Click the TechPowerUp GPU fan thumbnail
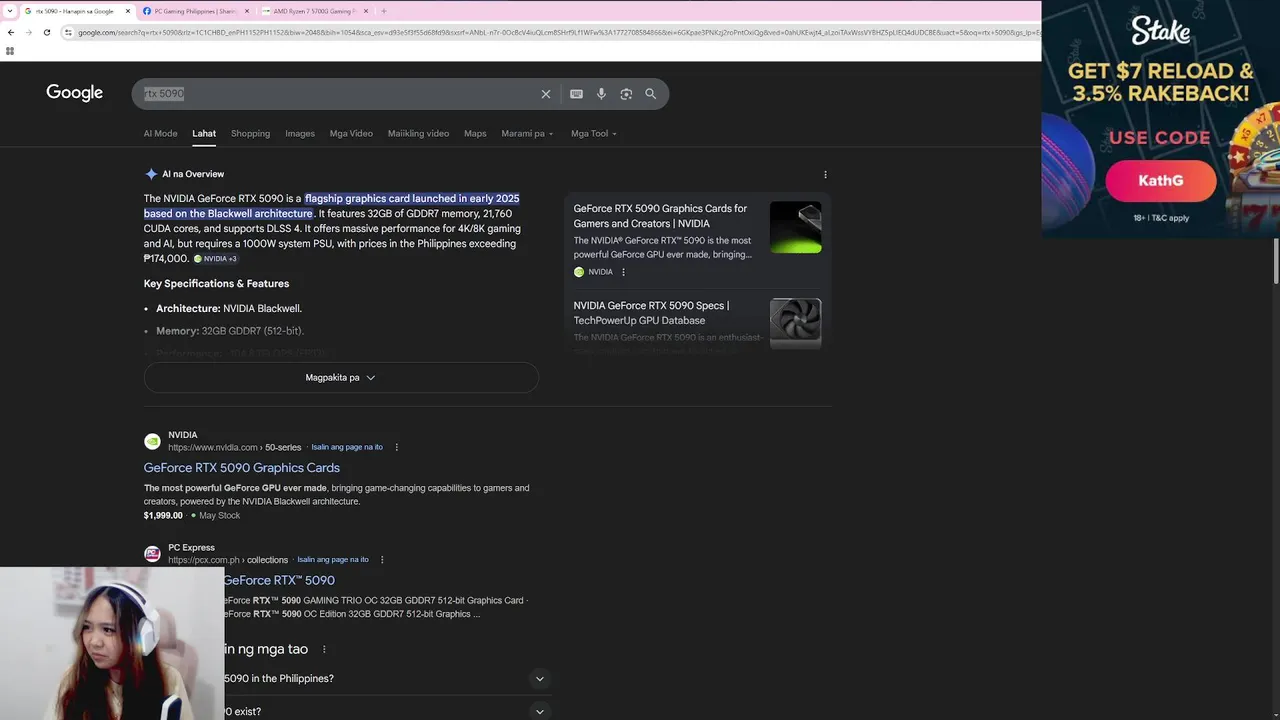The width and height of the screenshot is (1280, 720). click(x=796, y=322)
